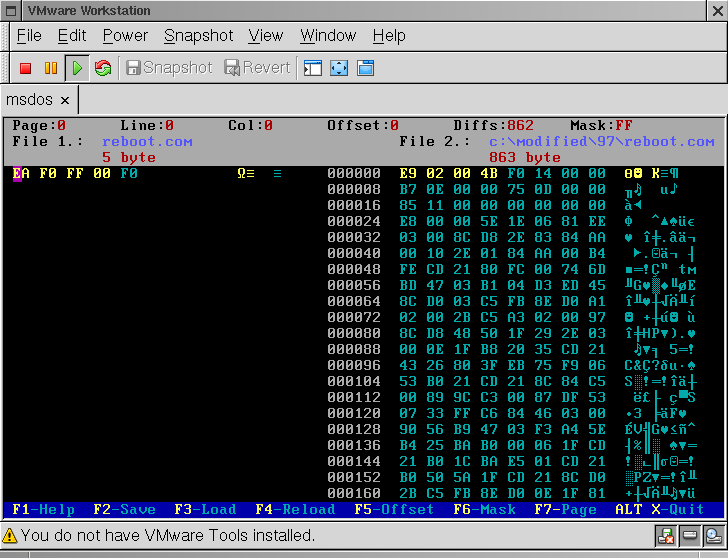Click F3-Load in the bottom bar

tap(205, 510)
